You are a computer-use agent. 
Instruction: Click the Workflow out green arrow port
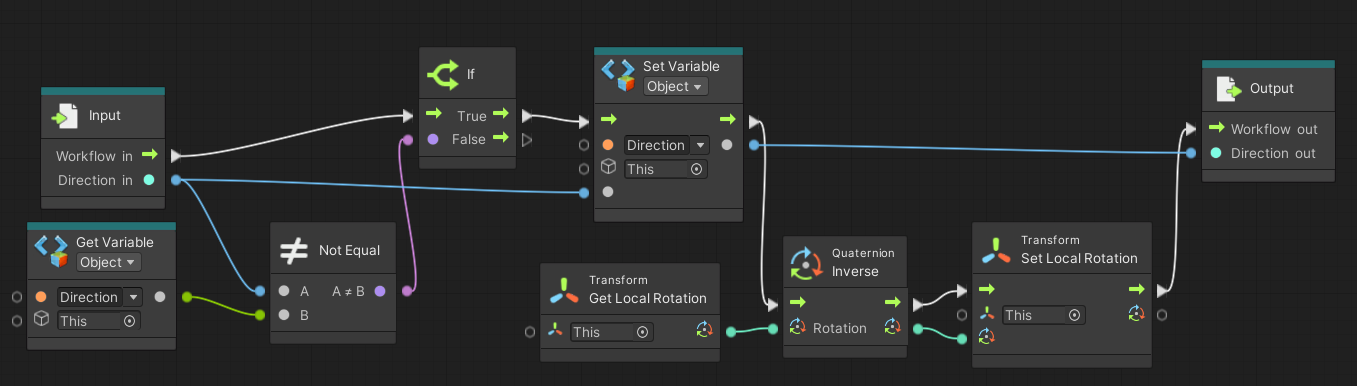click(1216, 128)
